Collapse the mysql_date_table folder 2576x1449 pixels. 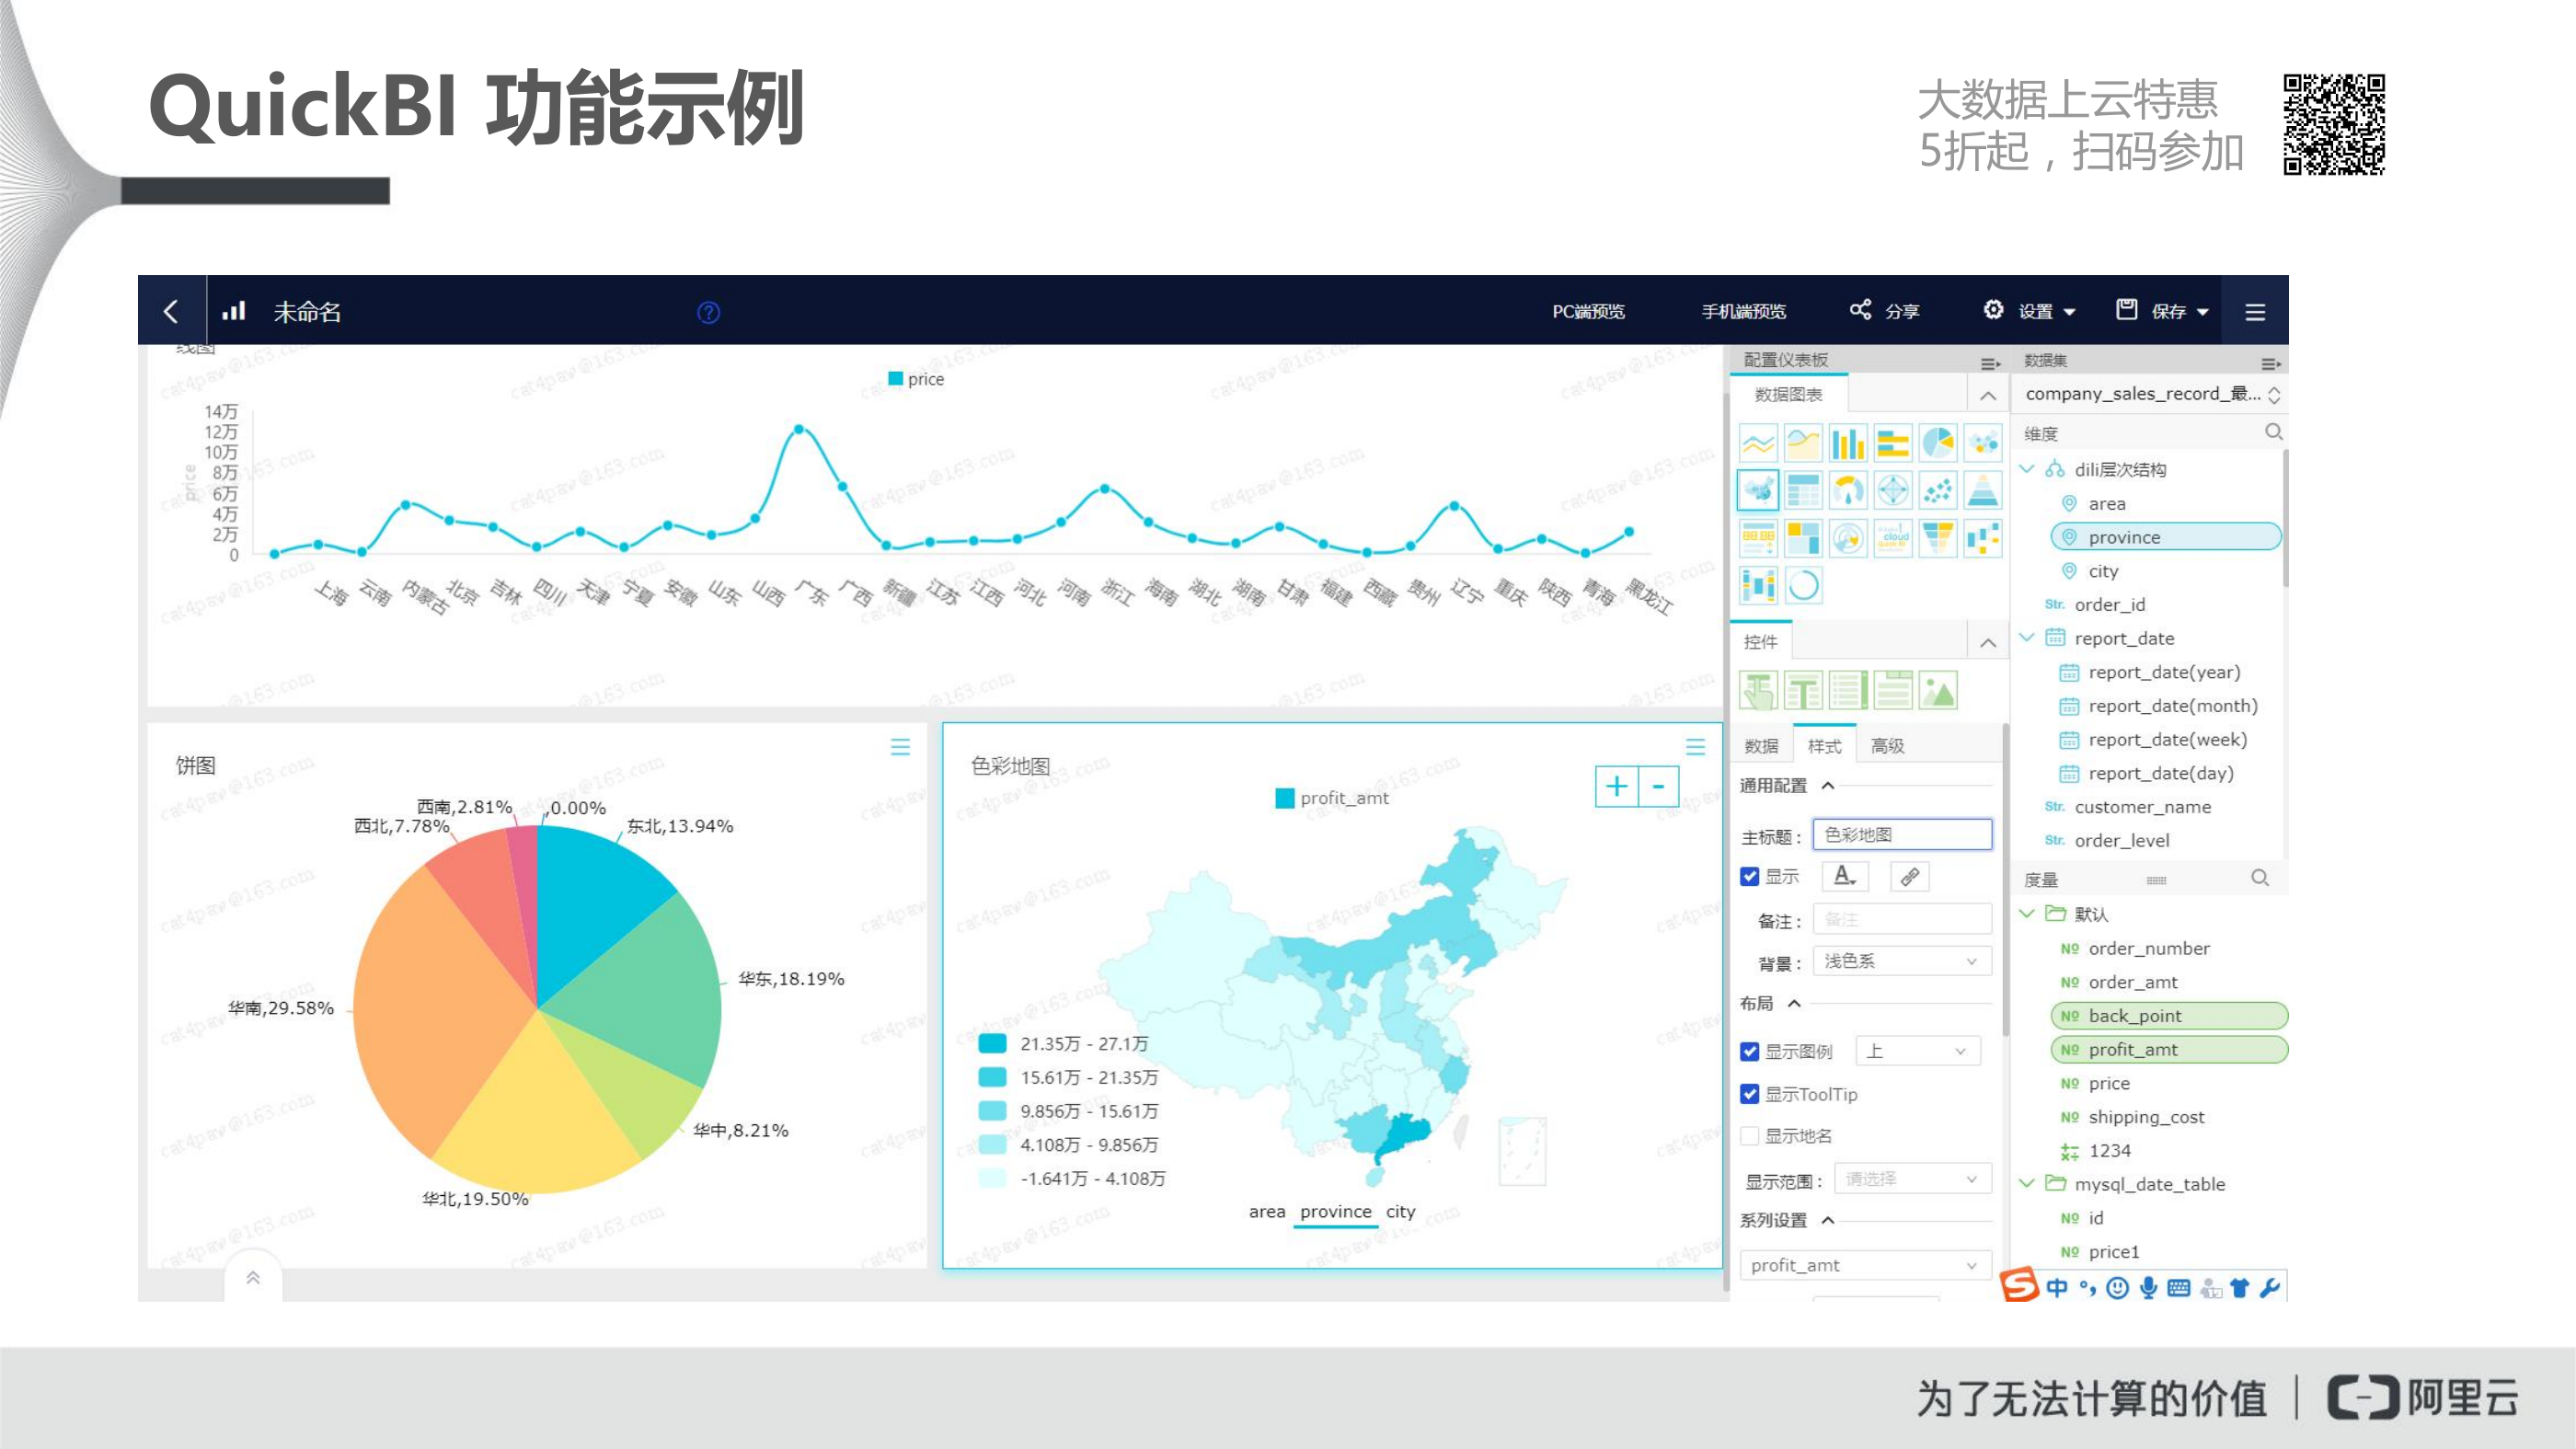tap(2027, 1184)
